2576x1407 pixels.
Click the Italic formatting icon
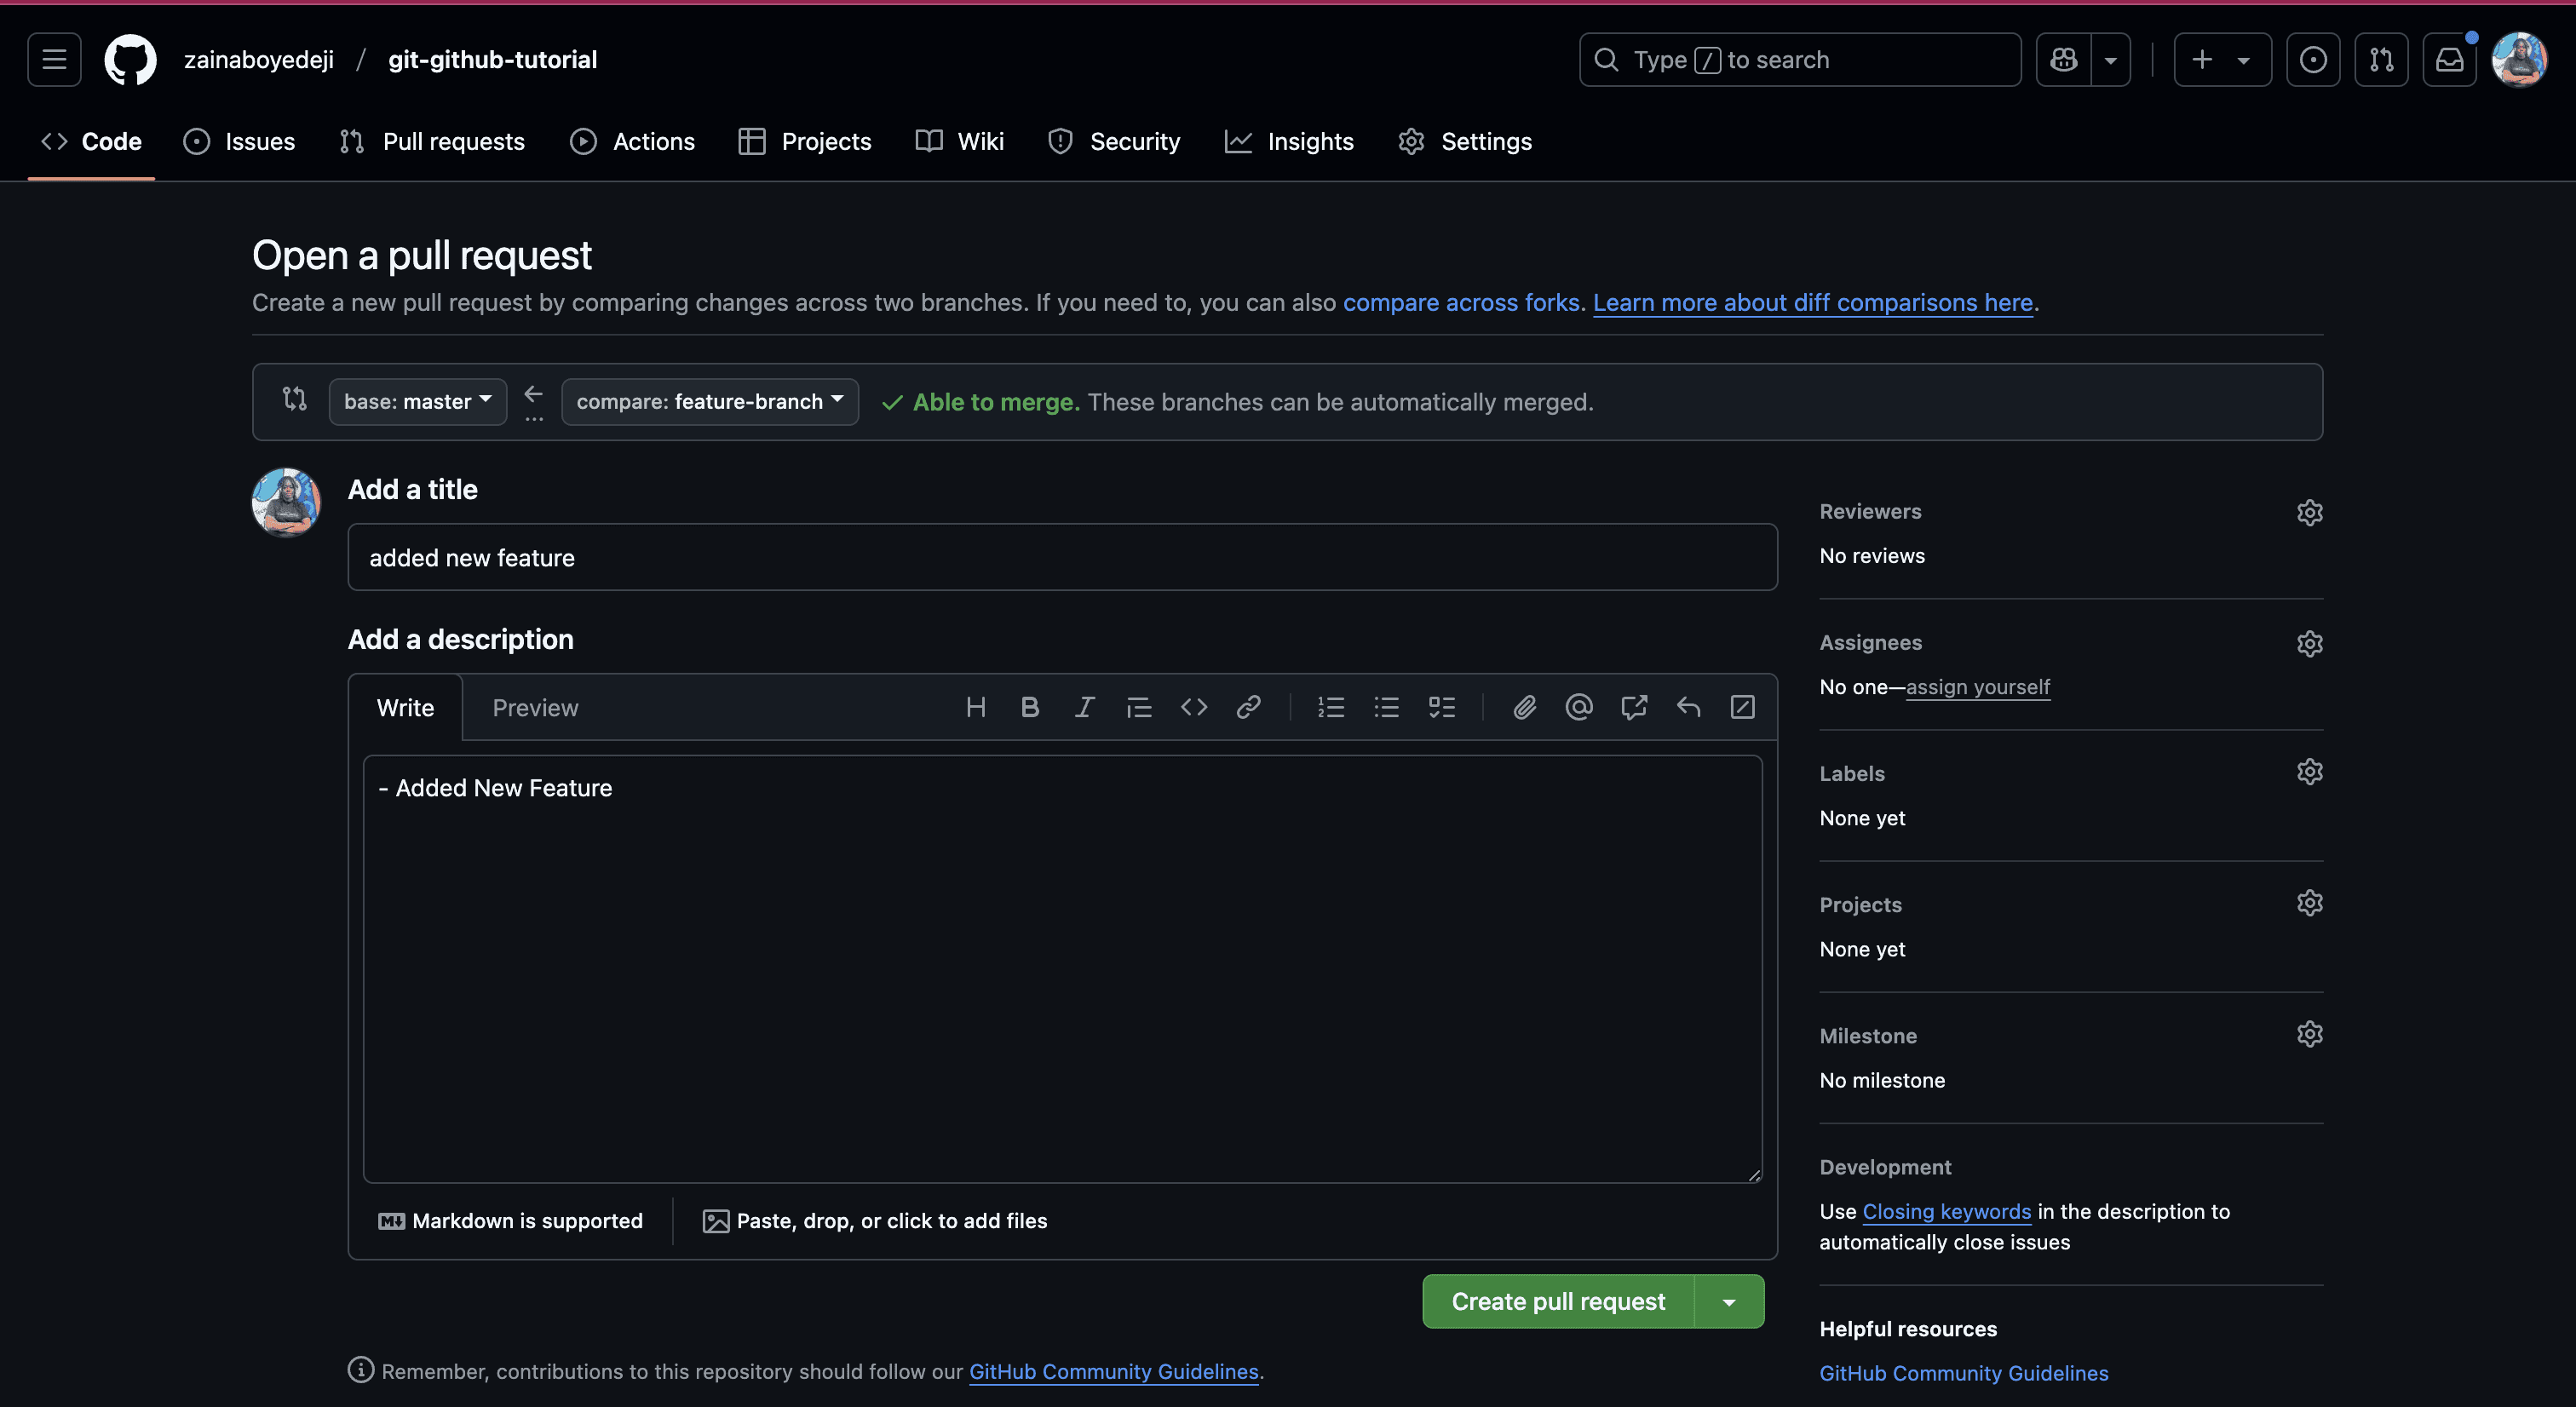click(x=1084, y=708)
